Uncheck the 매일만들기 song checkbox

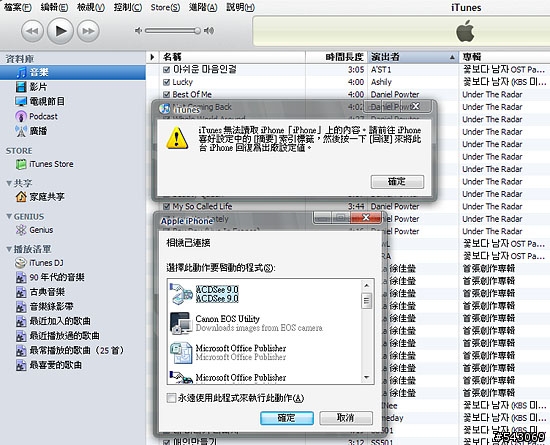point(167,442)
